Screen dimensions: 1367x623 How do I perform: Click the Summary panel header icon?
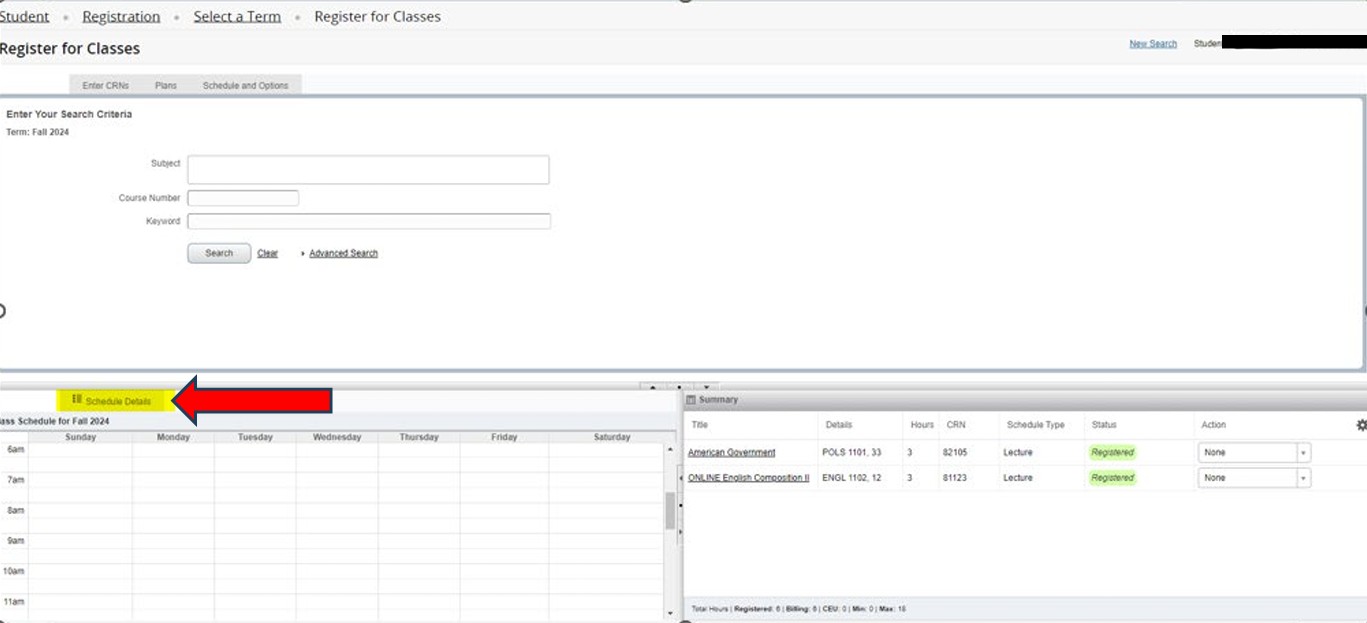[x=691, y=400]
